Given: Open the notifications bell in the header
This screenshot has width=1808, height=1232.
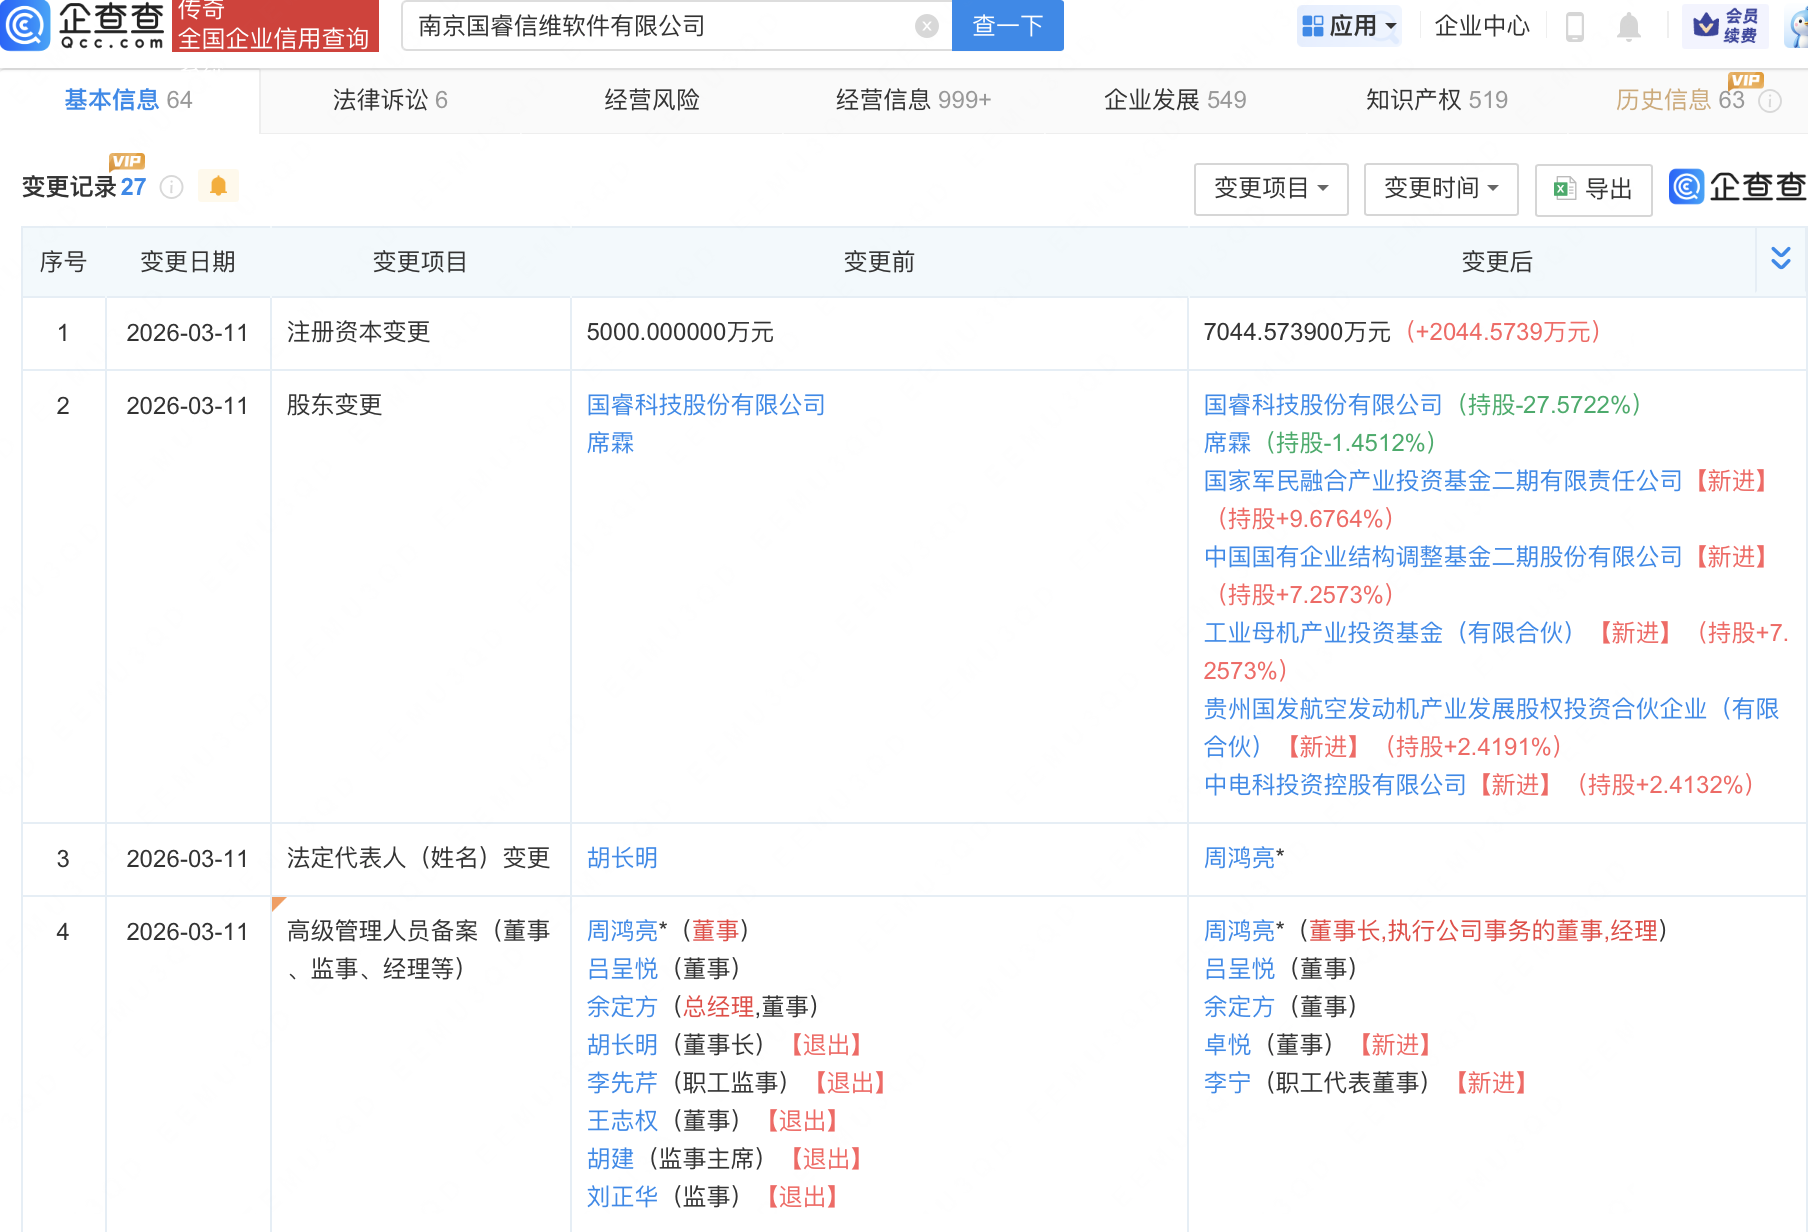Looking at the screenshot, I should (1628, 26).
